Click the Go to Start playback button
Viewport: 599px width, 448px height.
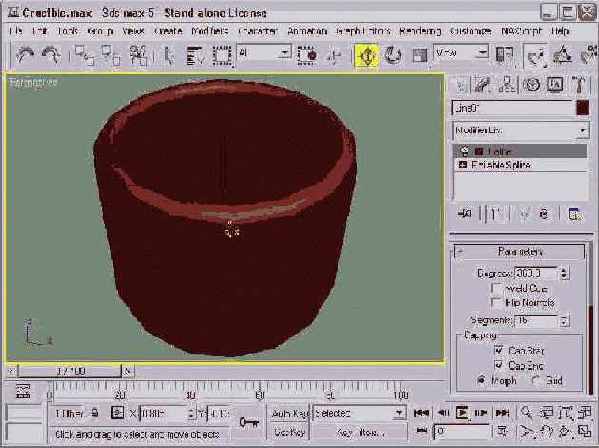[x=421, y=413]
